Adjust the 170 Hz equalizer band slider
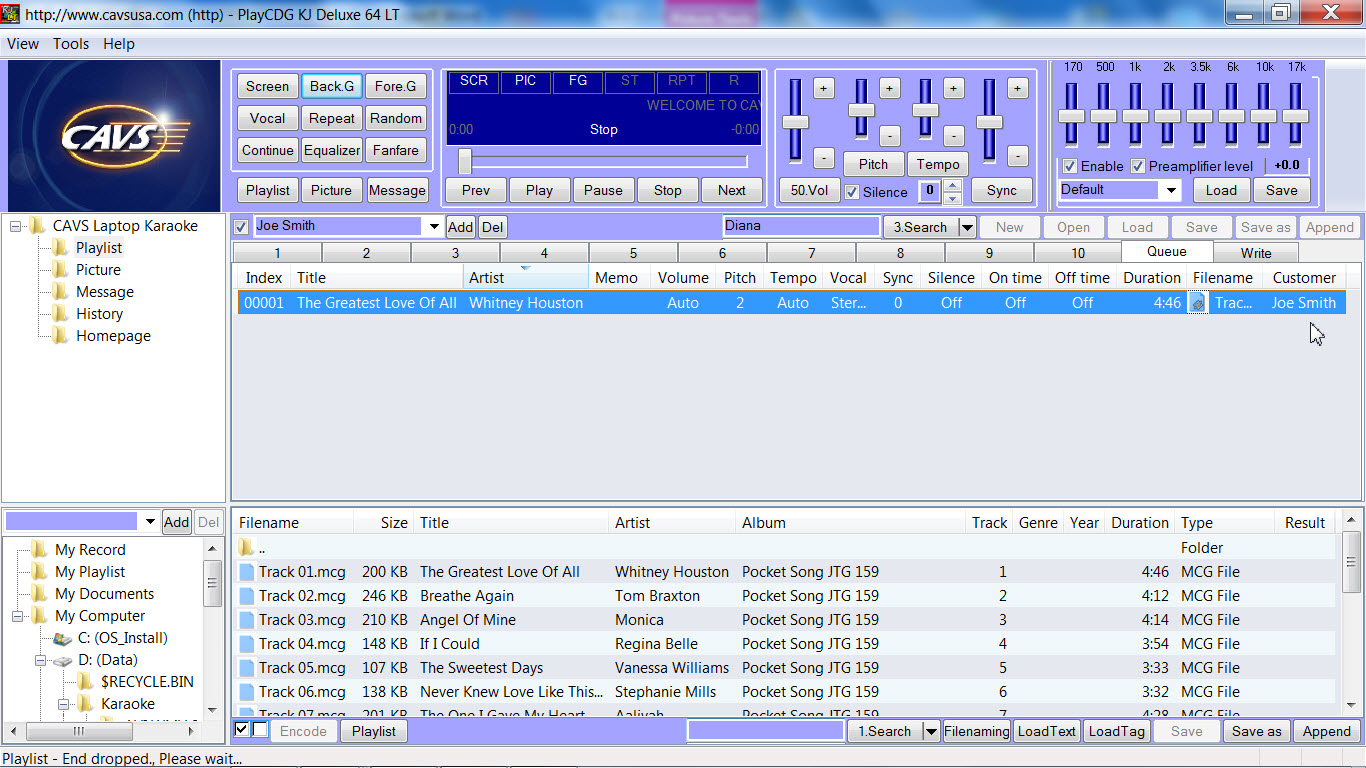This screenshot has height=768, width=1366. pyautogui.click(x=1071, y=115)
